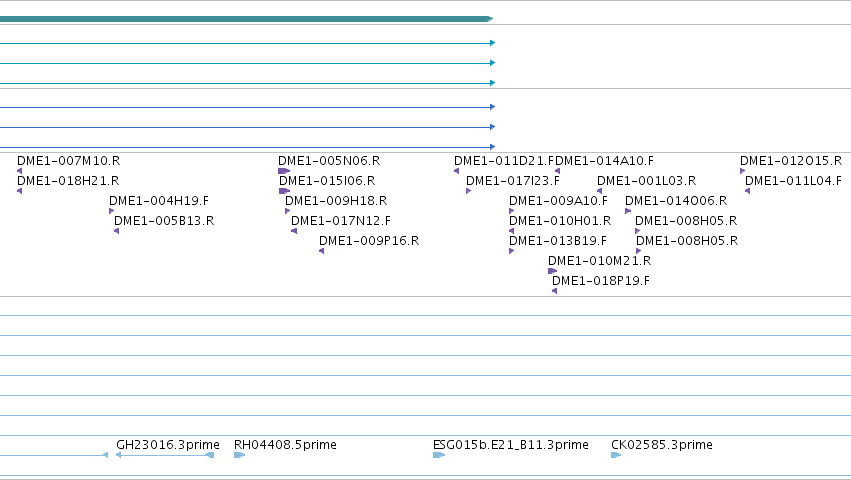This screenshot has height=480, width=851.
Task: Click the arrow glyph below DME1-018P19.F
Action: click(x=554, y=292)
